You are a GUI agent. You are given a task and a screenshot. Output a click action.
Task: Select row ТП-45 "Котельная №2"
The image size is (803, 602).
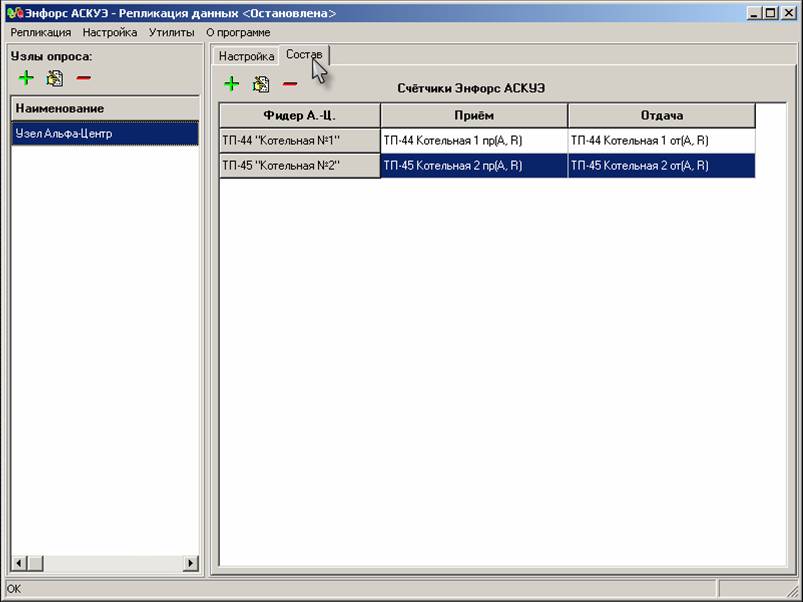click(x=300, y=165)
